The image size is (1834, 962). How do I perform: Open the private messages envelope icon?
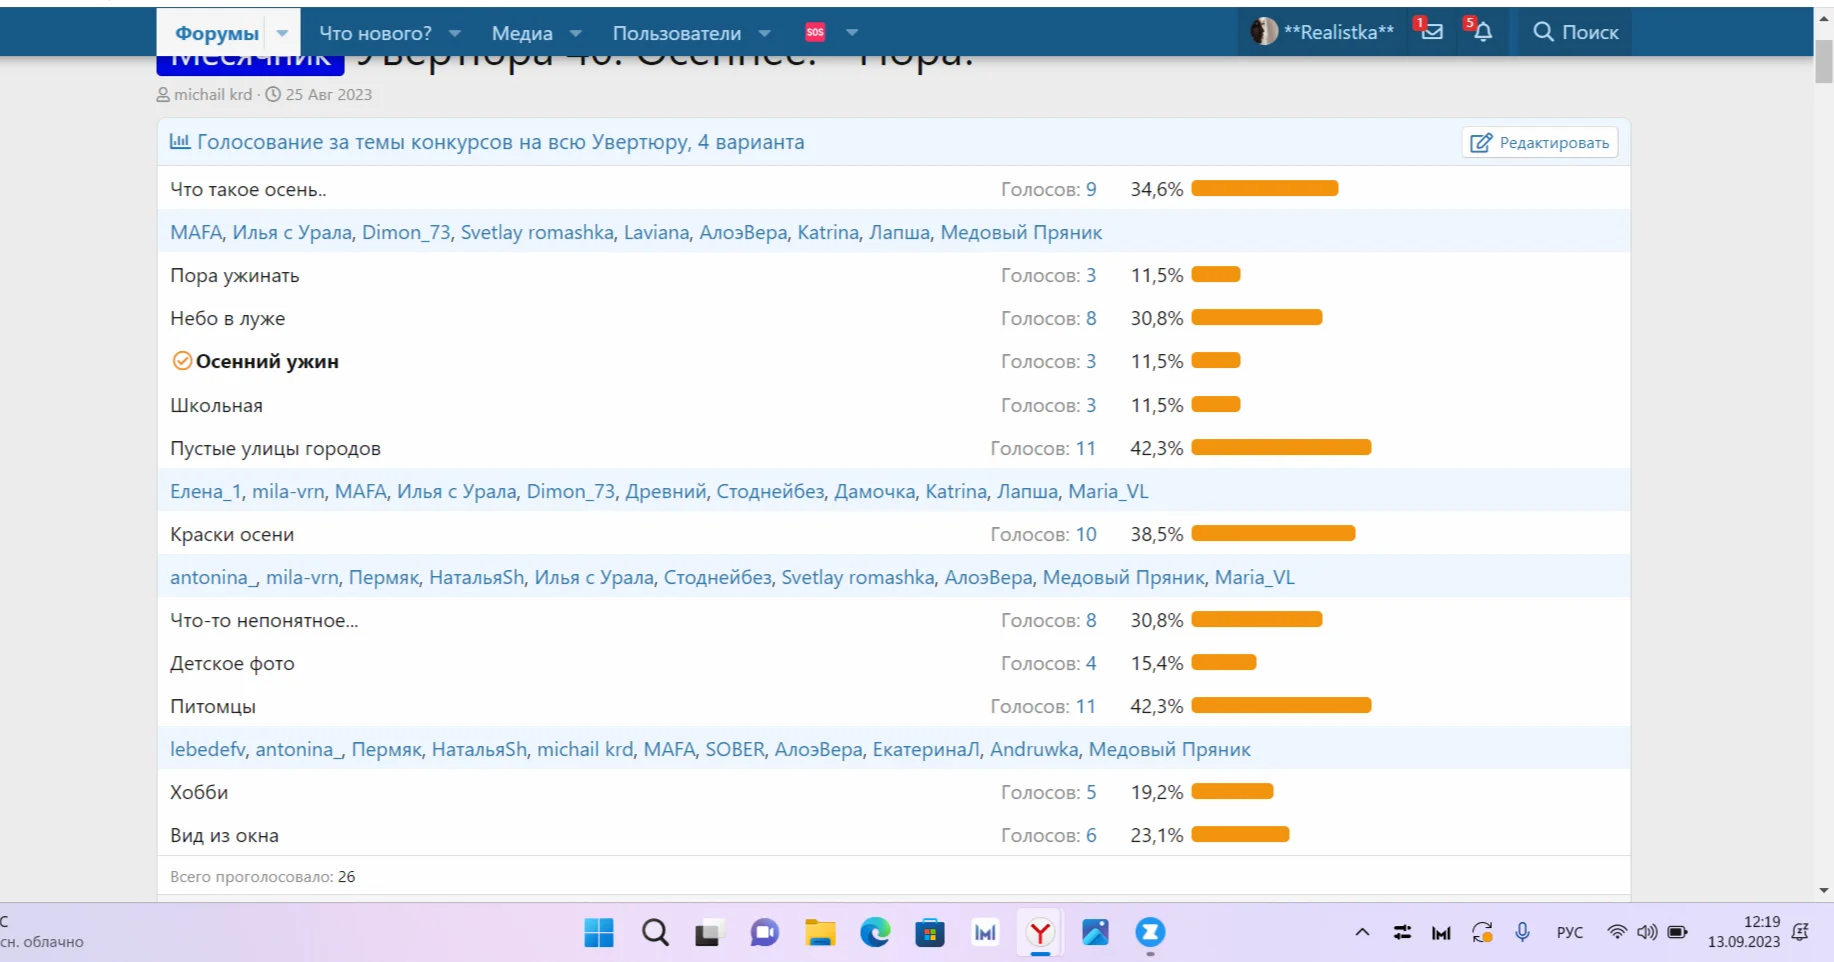pyautogui.click(x=1431, y=32)
